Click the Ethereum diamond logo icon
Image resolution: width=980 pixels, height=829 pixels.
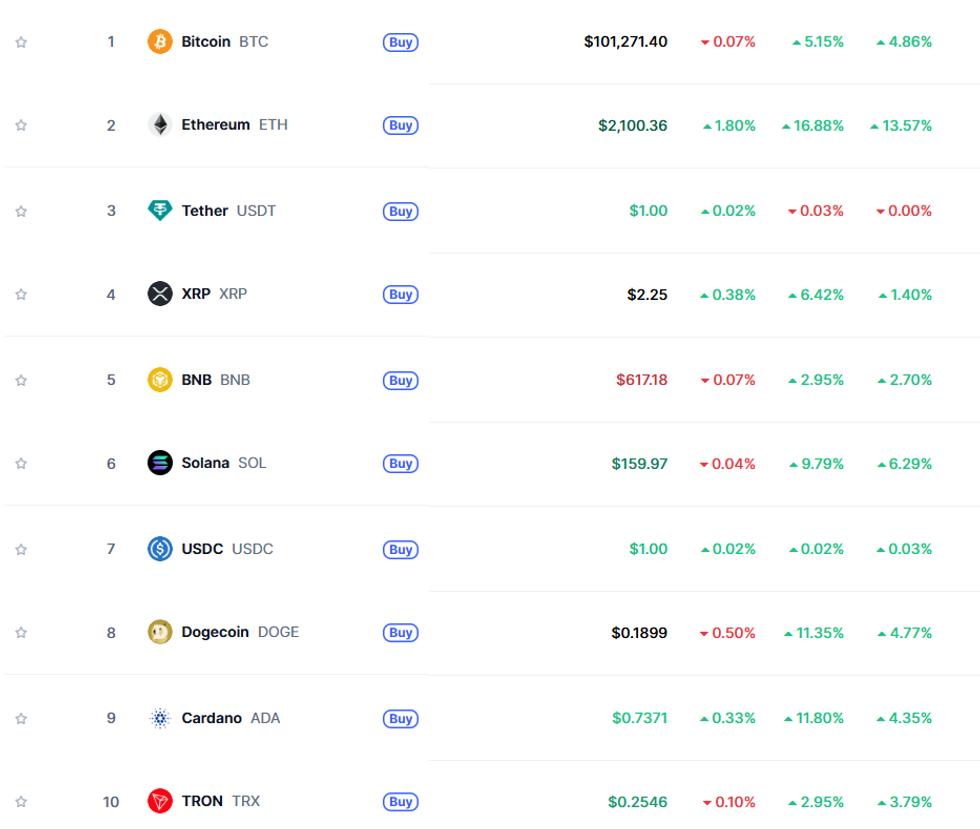tap(160, 125)
